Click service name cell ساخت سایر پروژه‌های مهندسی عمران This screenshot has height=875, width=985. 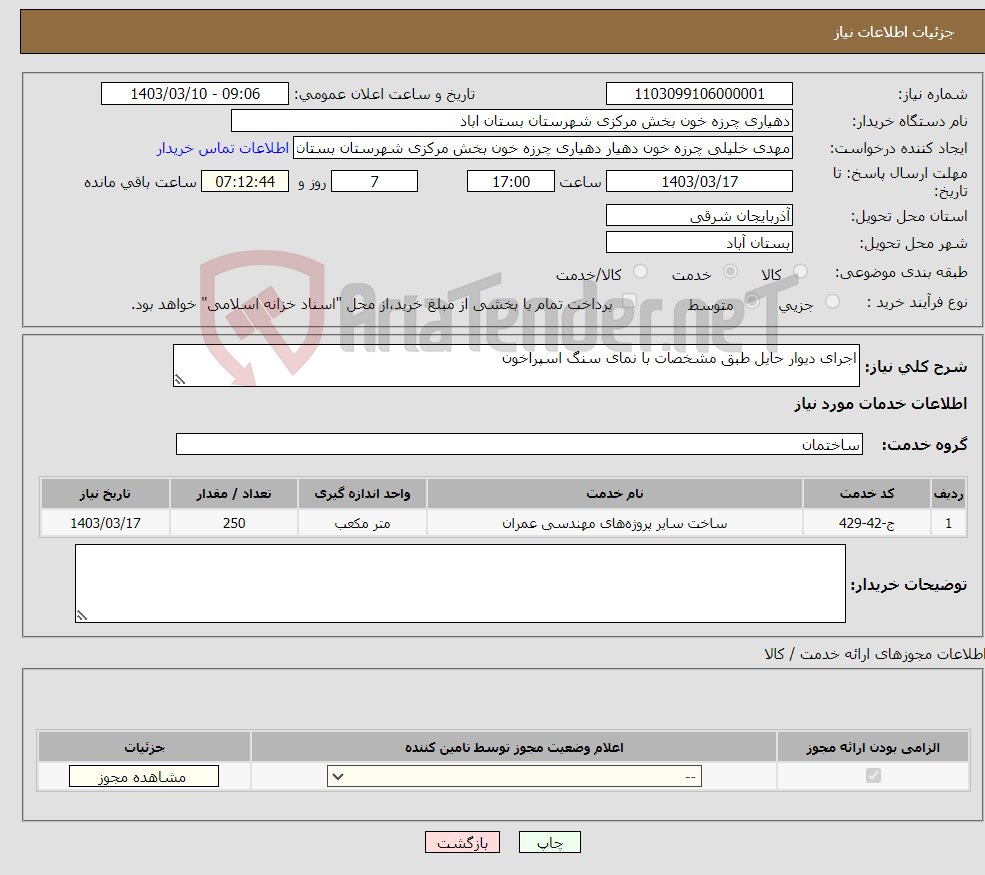[x=615, y=523]
